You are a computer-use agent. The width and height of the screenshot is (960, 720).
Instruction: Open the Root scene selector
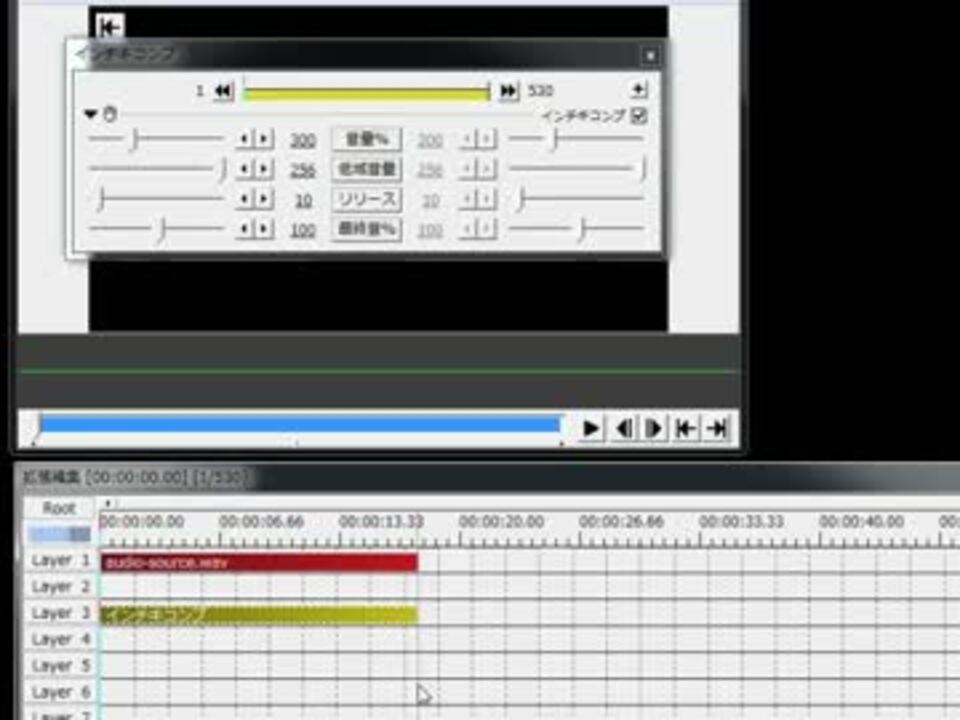click(59, 508)
